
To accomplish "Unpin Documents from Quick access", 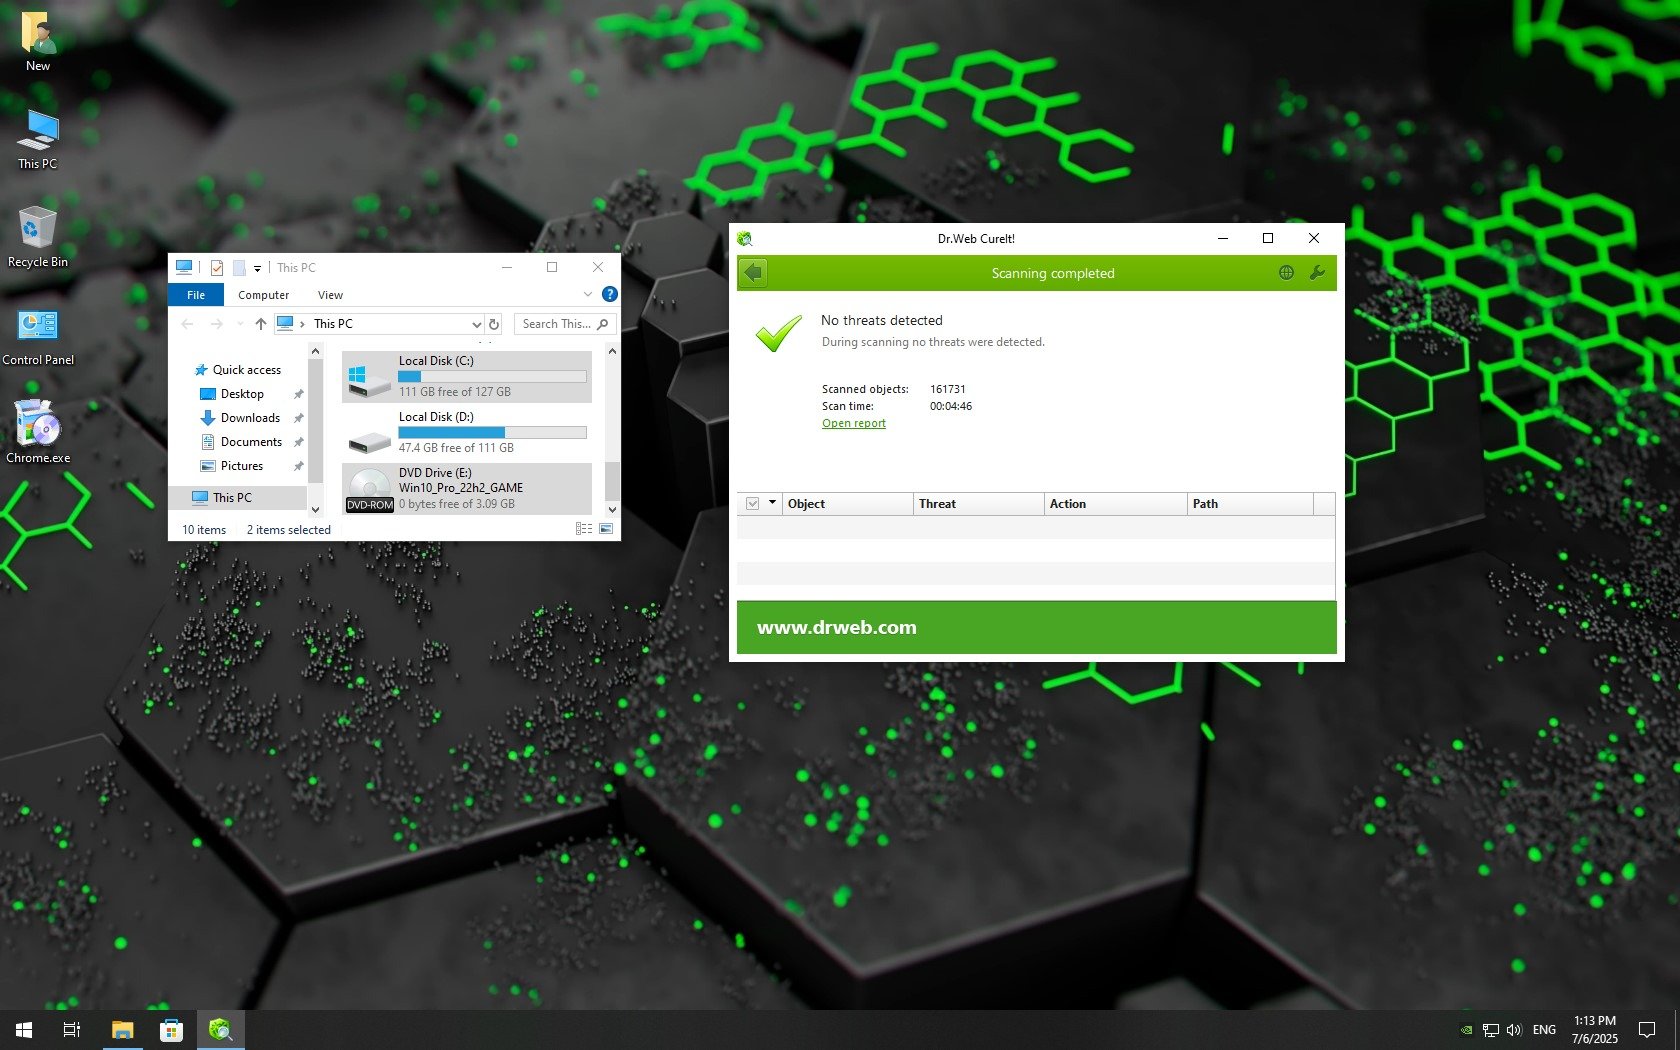I will [x=298, y=442].
